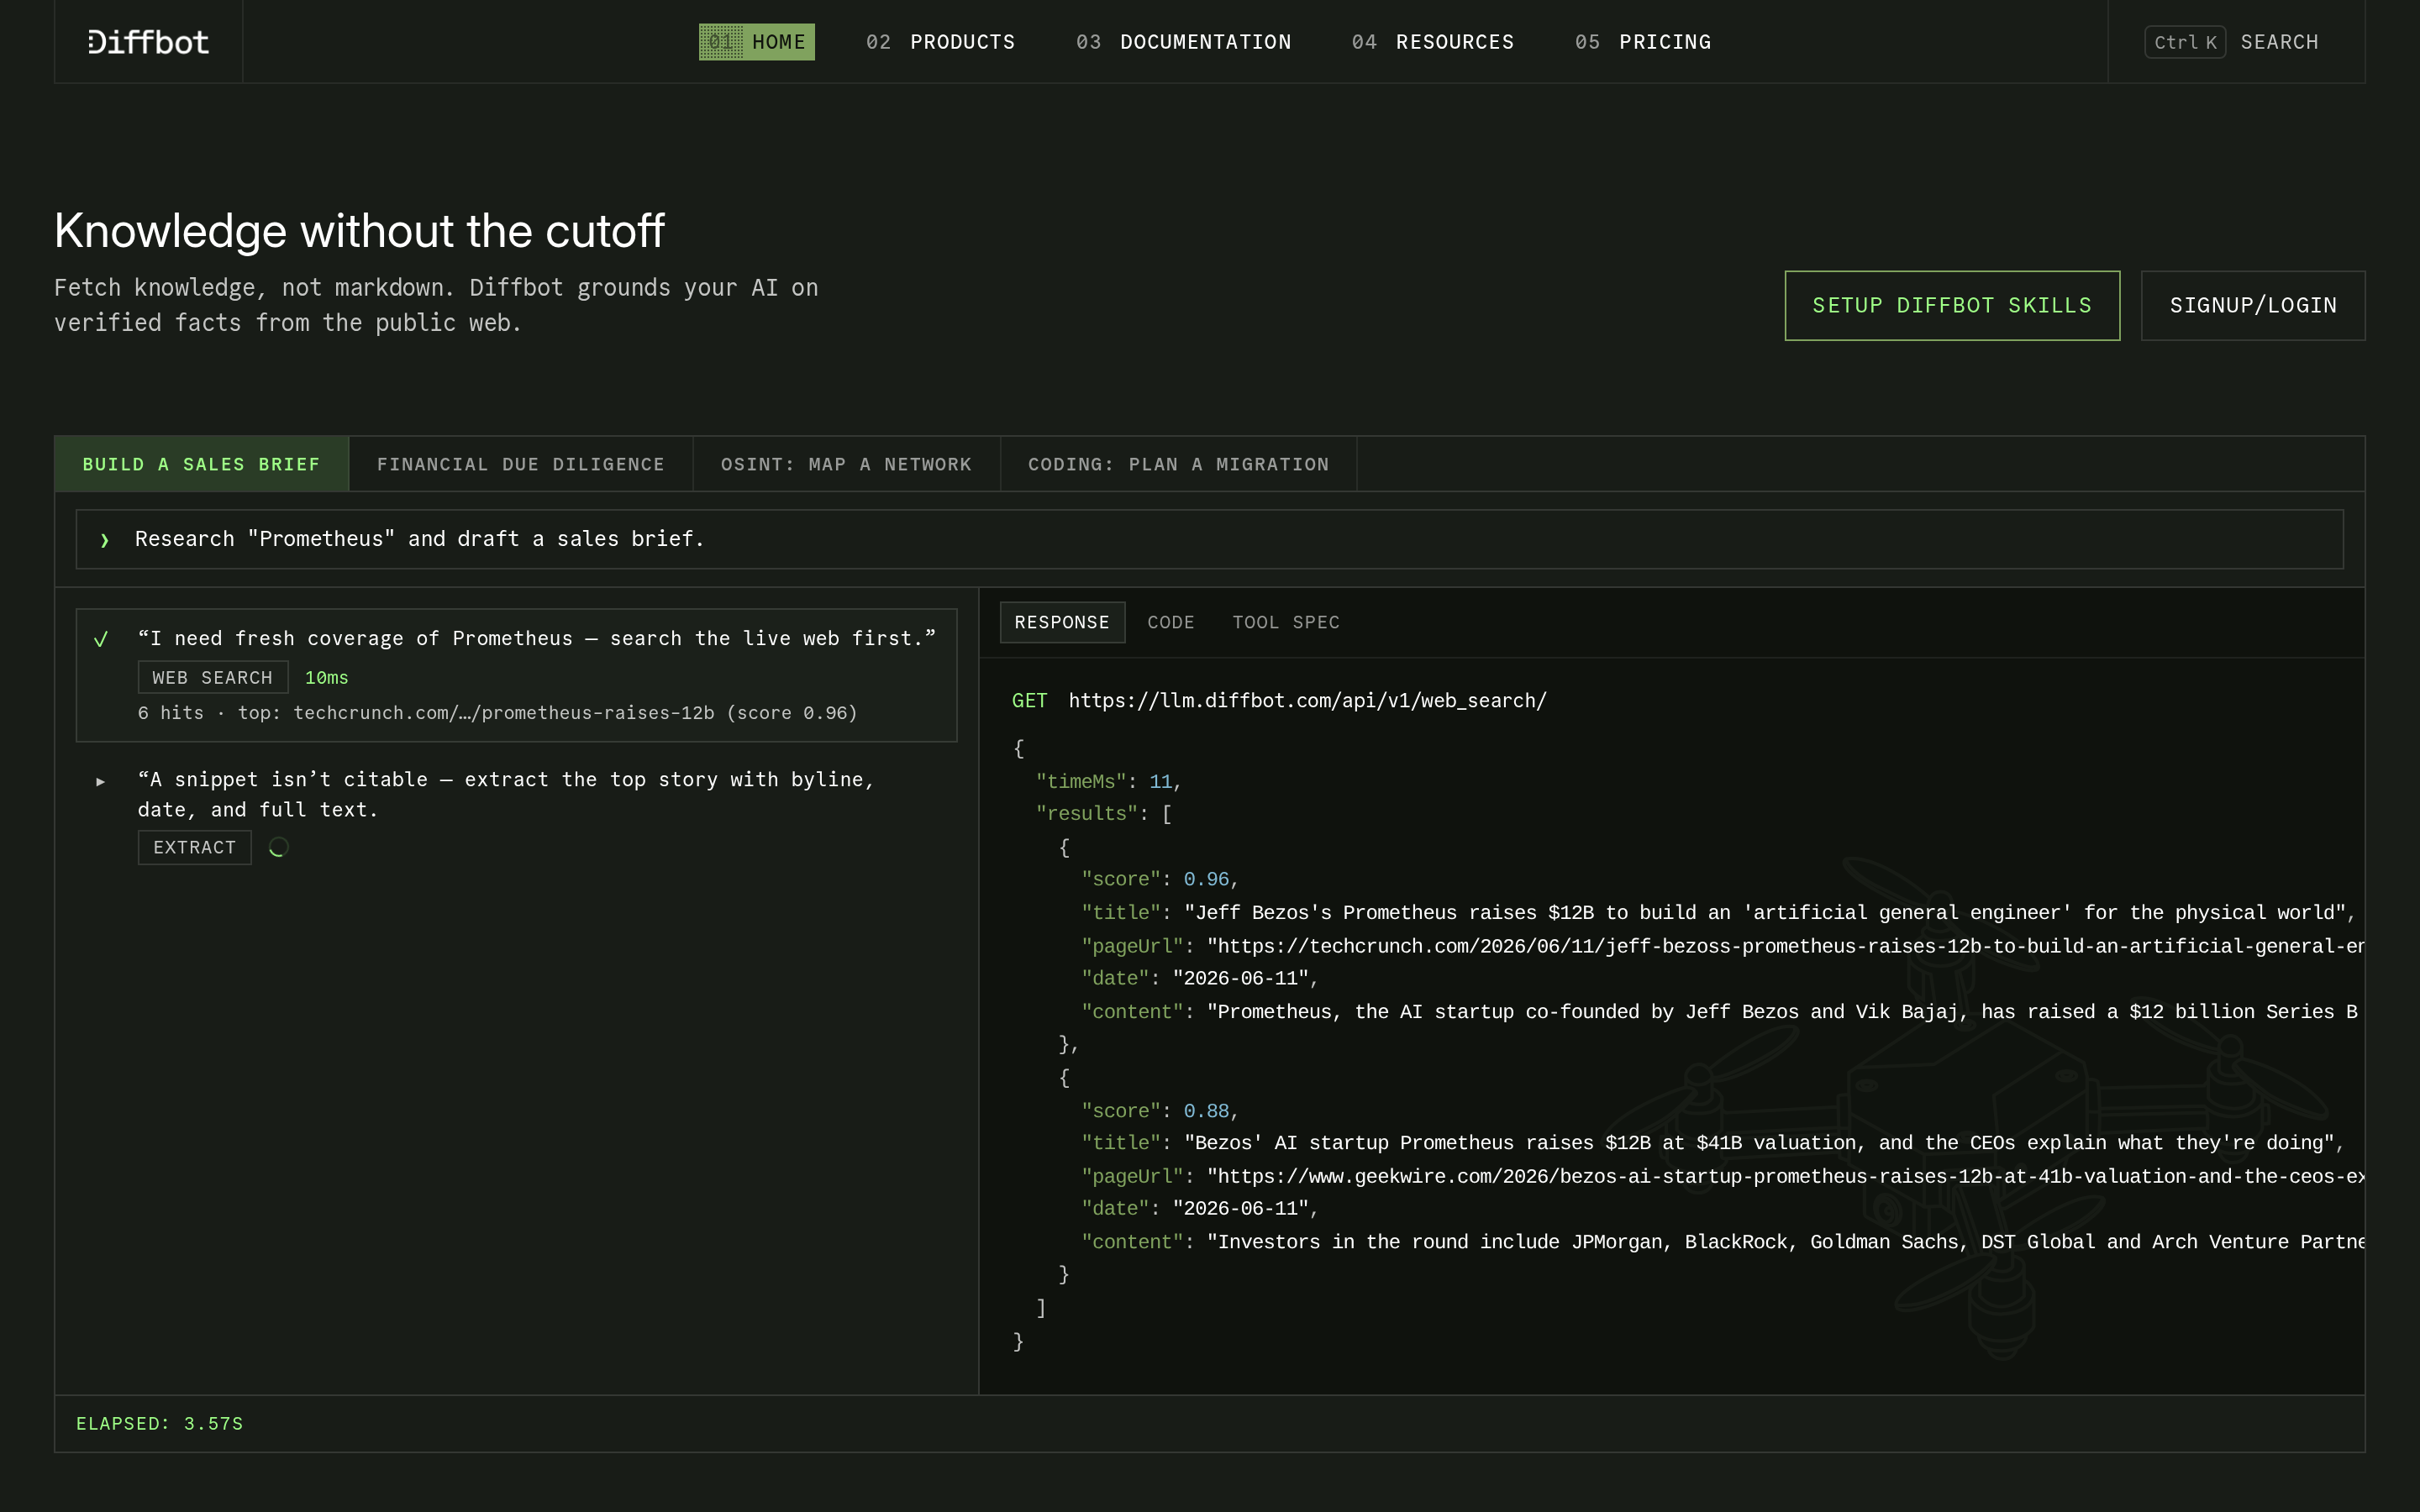
Task: Click the green checkmark on first step
Action: click(x=100, y=639)
